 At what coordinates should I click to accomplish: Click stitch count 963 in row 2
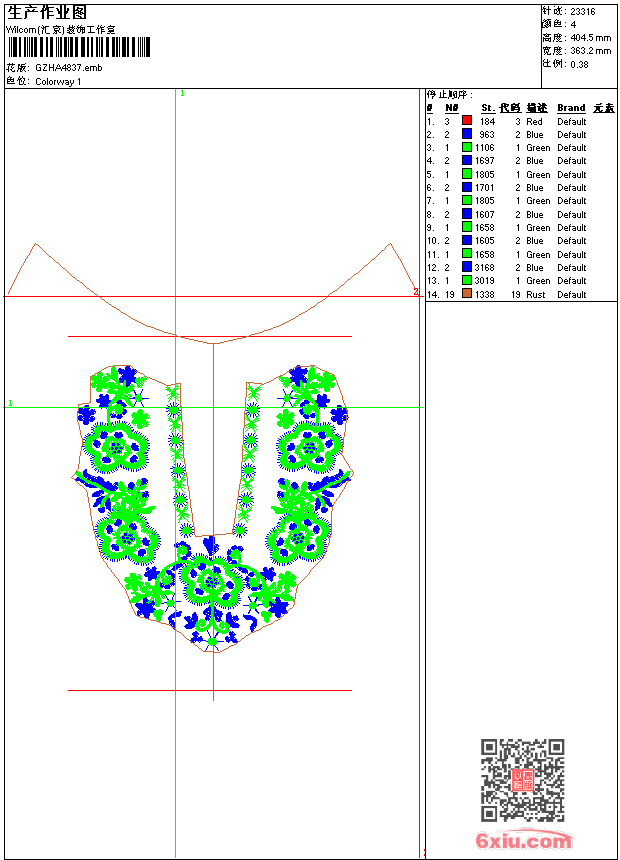[487, 135]
